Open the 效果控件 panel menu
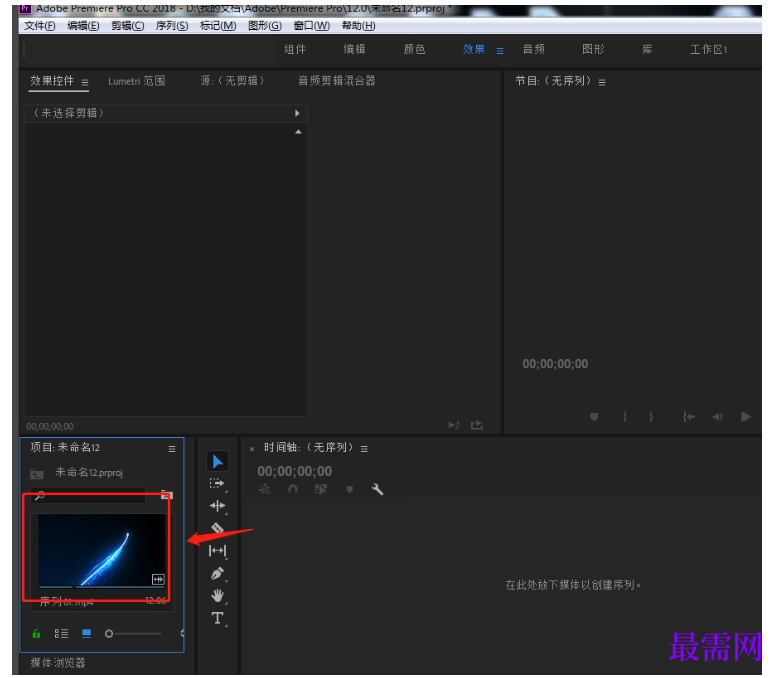781x678 pixels. tap(85, 82)
